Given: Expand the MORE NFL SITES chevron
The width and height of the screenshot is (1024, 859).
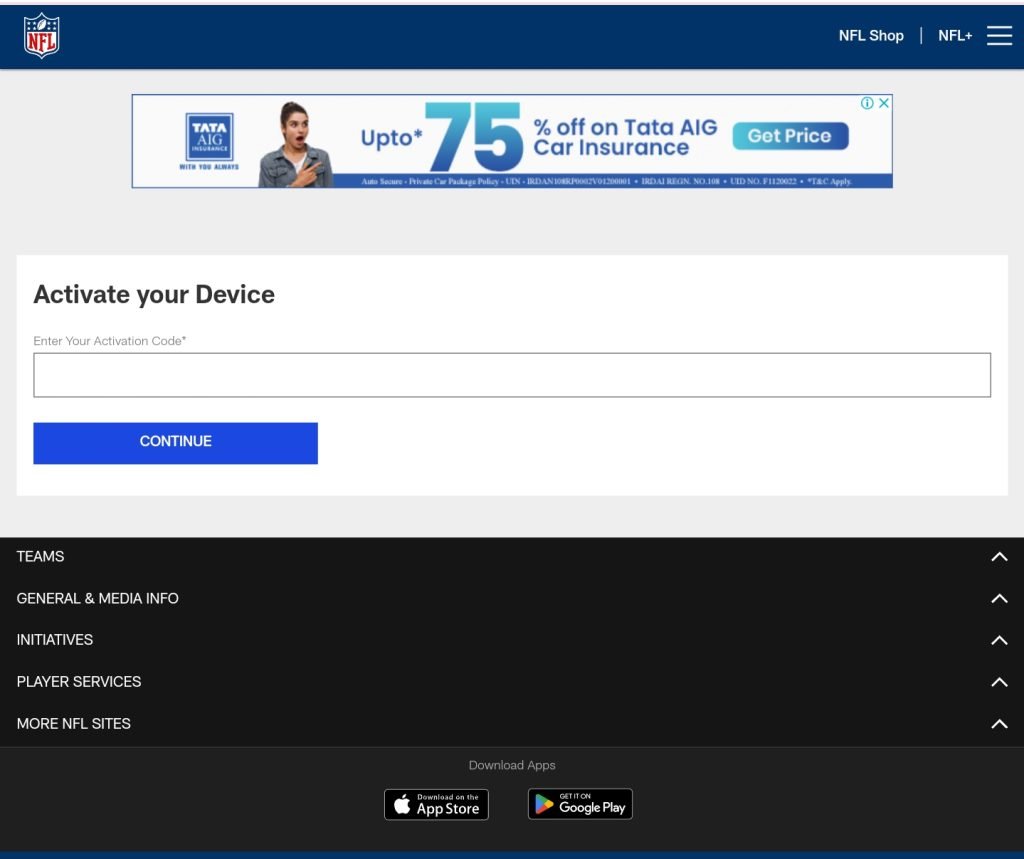Looking at the screenshot, I should point(999,724).
